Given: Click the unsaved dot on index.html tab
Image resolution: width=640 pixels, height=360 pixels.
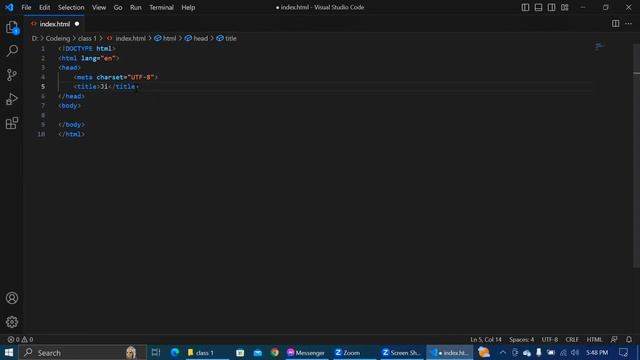Looking at the screenshot, I should (x=77, y=24).
